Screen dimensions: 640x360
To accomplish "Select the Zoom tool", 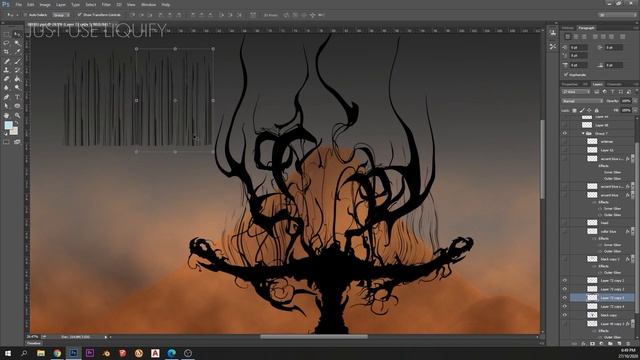I will [x=17, y=116].
